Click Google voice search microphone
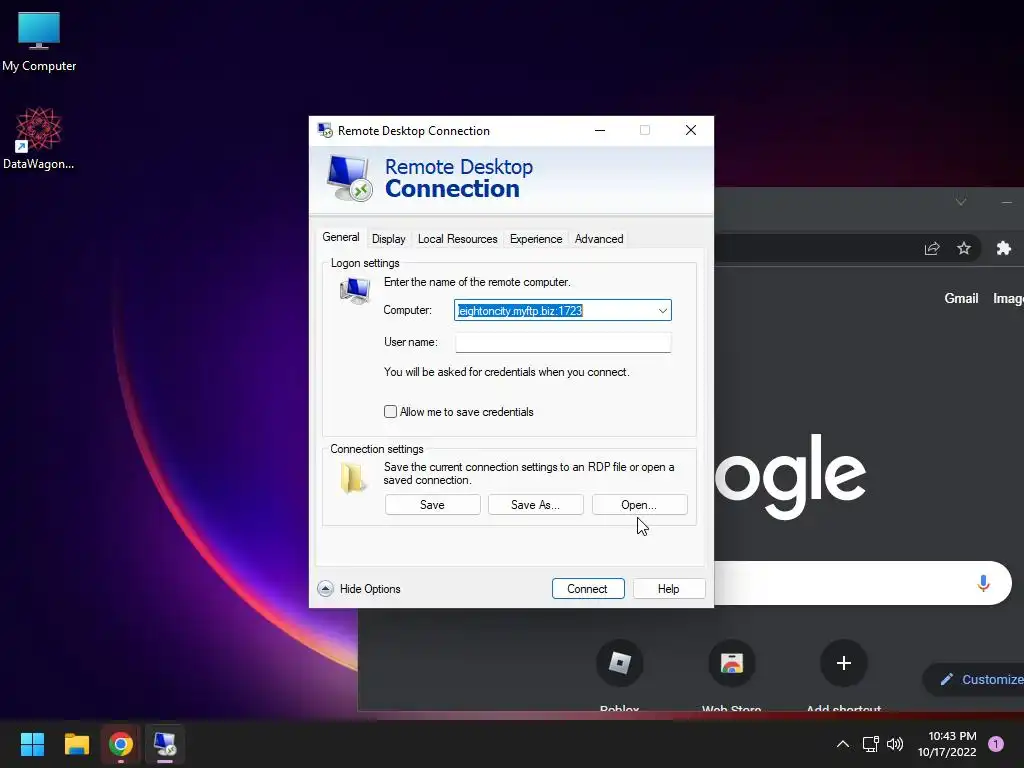The width and height of the screenshot is (1024, 768). click(983, 583)
